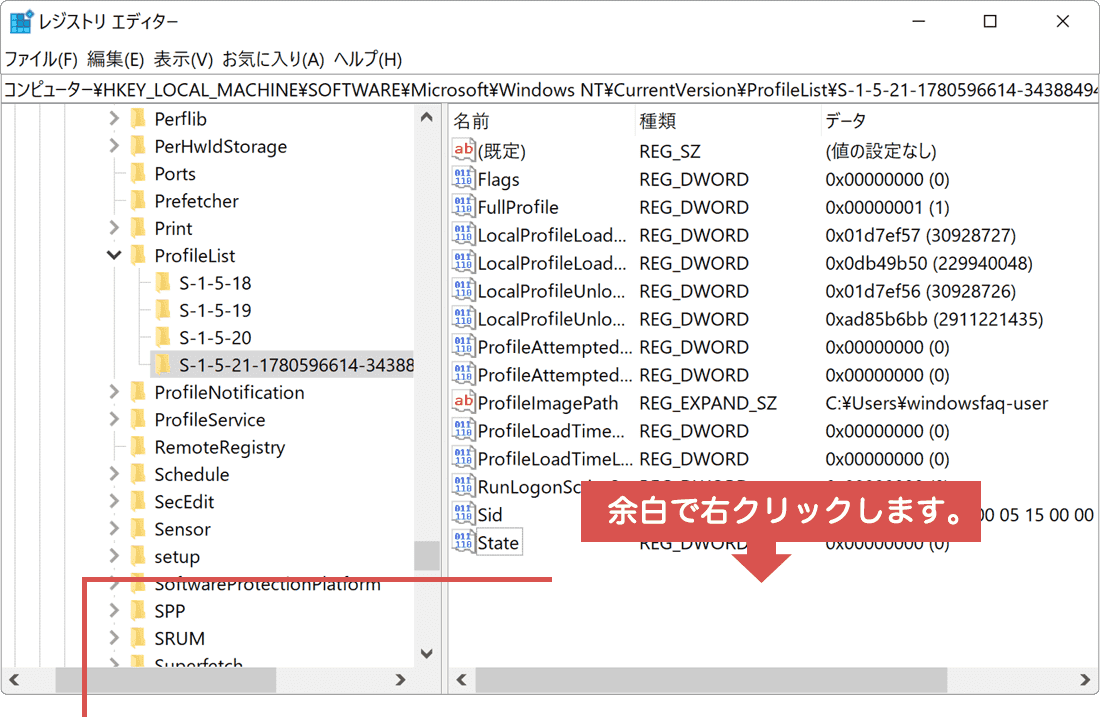Click tree pane scroll left arrow
This screenshot has height=717, width=1100.
pyautogui.click(x=14, y=680)
